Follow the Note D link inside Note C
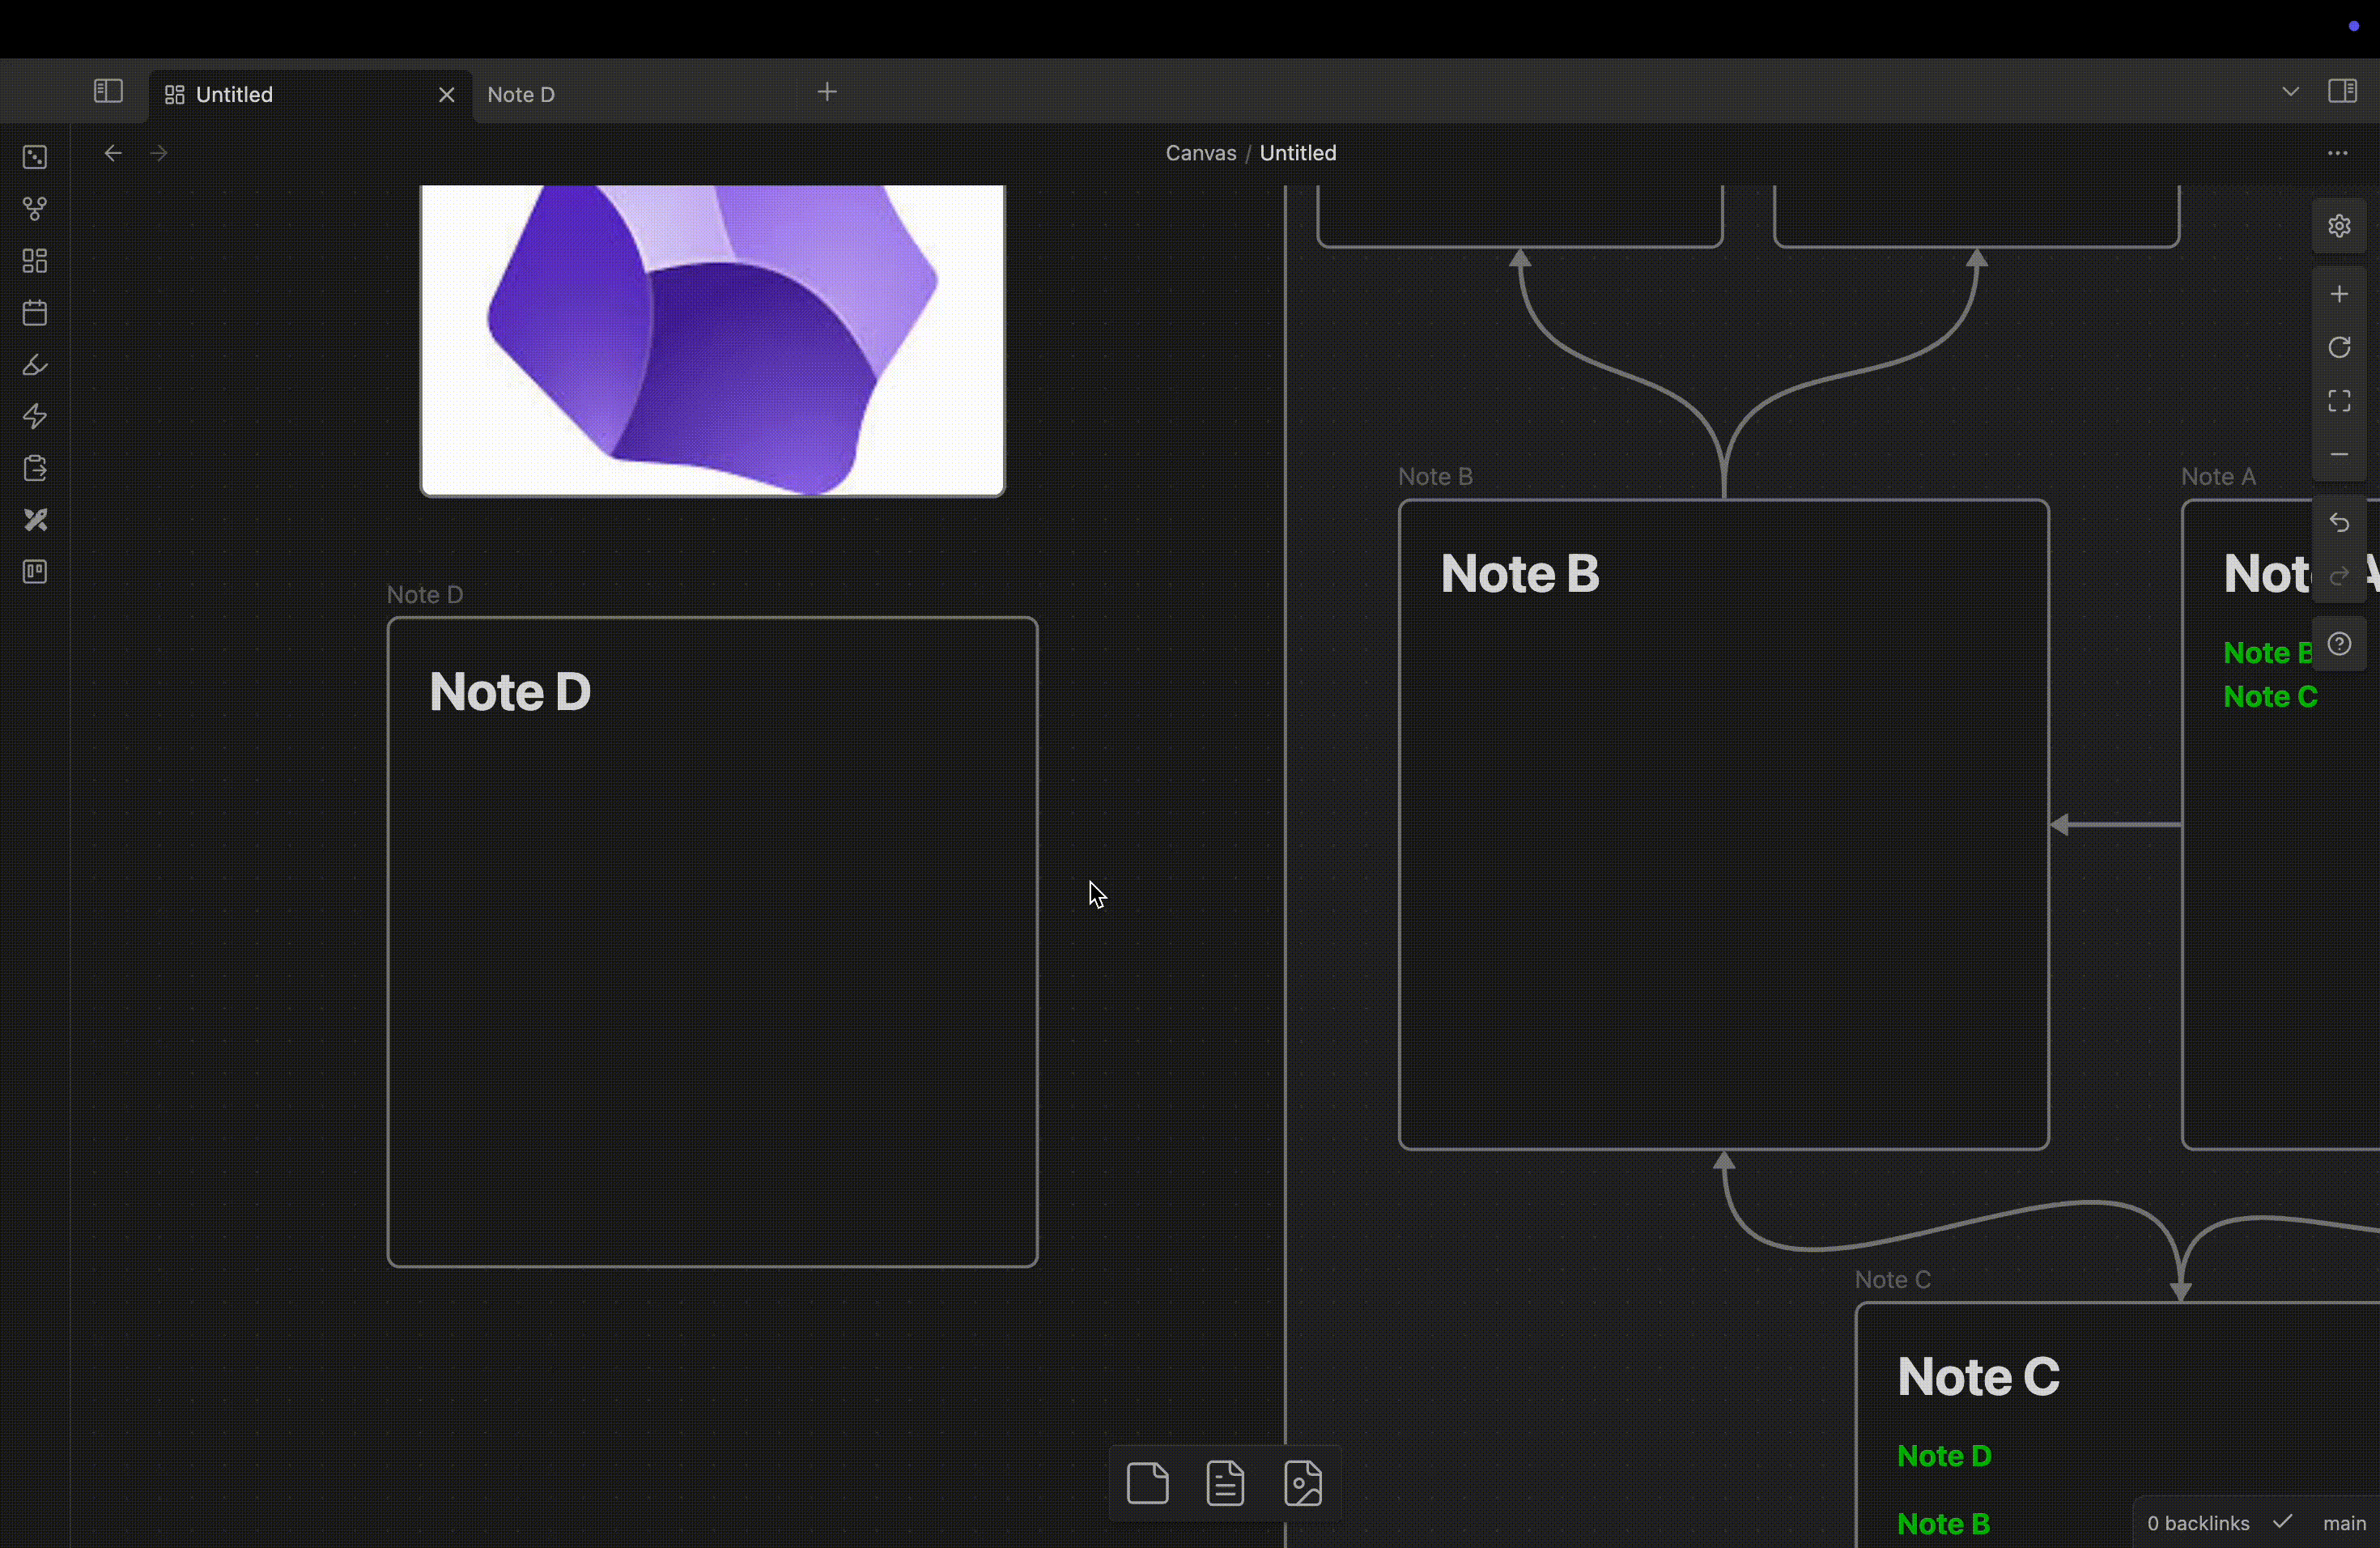Screen dimensions: 2380x1548 pos(1944,1456)
